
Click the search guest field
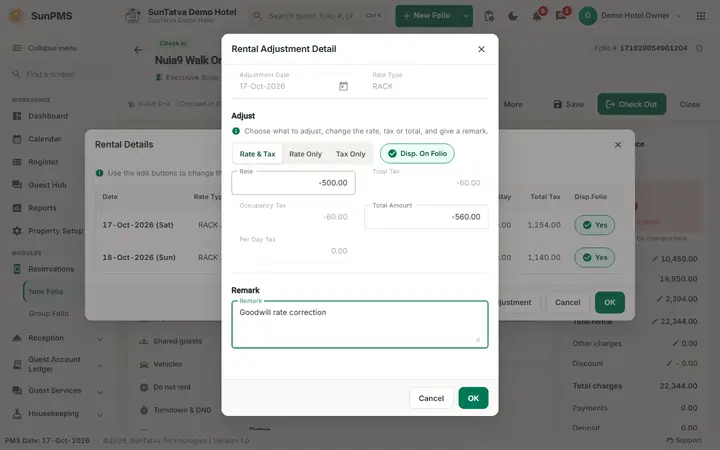pyautogui.click(x=318, y=16)
